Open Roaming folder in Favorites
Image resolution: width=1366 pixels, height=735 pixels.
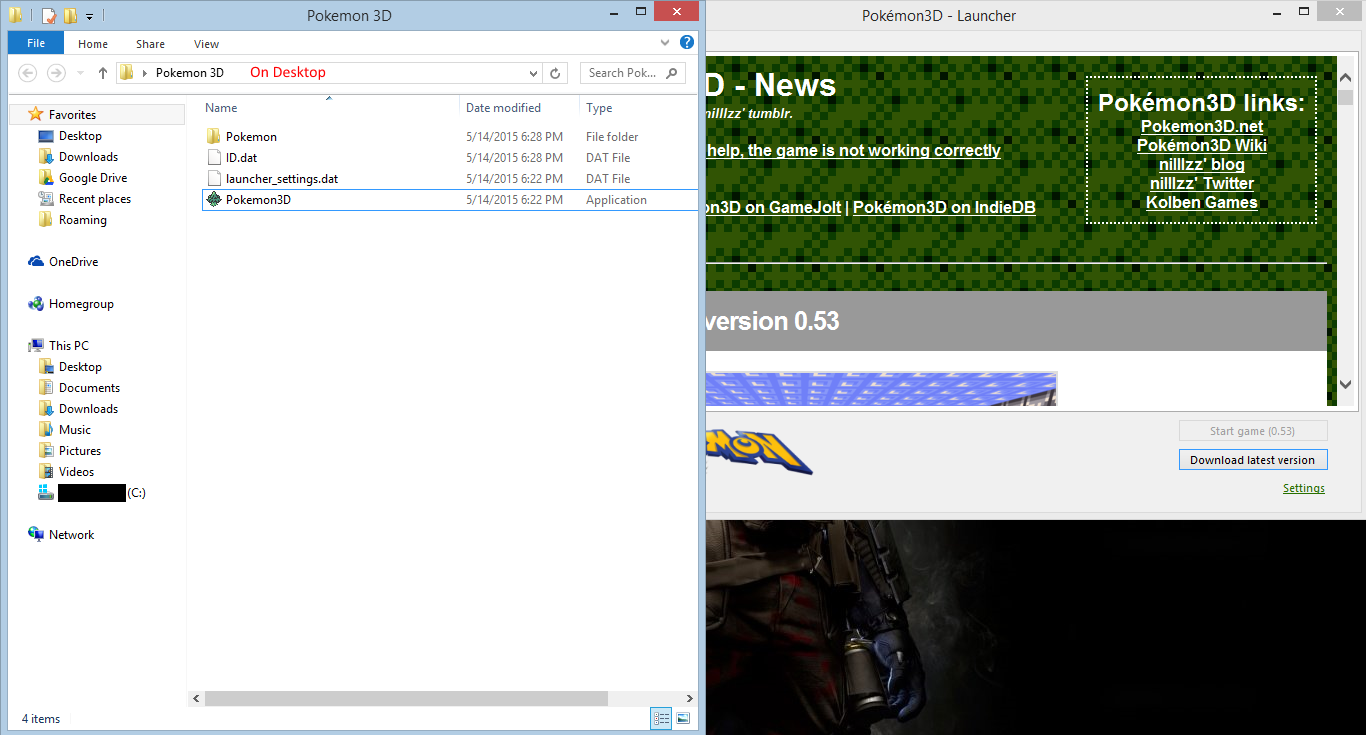(83, 220)
